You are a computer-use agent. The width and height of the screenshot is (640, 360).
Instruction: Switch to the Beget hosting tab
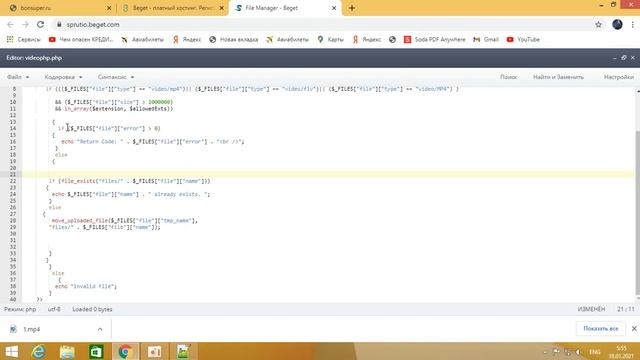[x=172, y=8]
